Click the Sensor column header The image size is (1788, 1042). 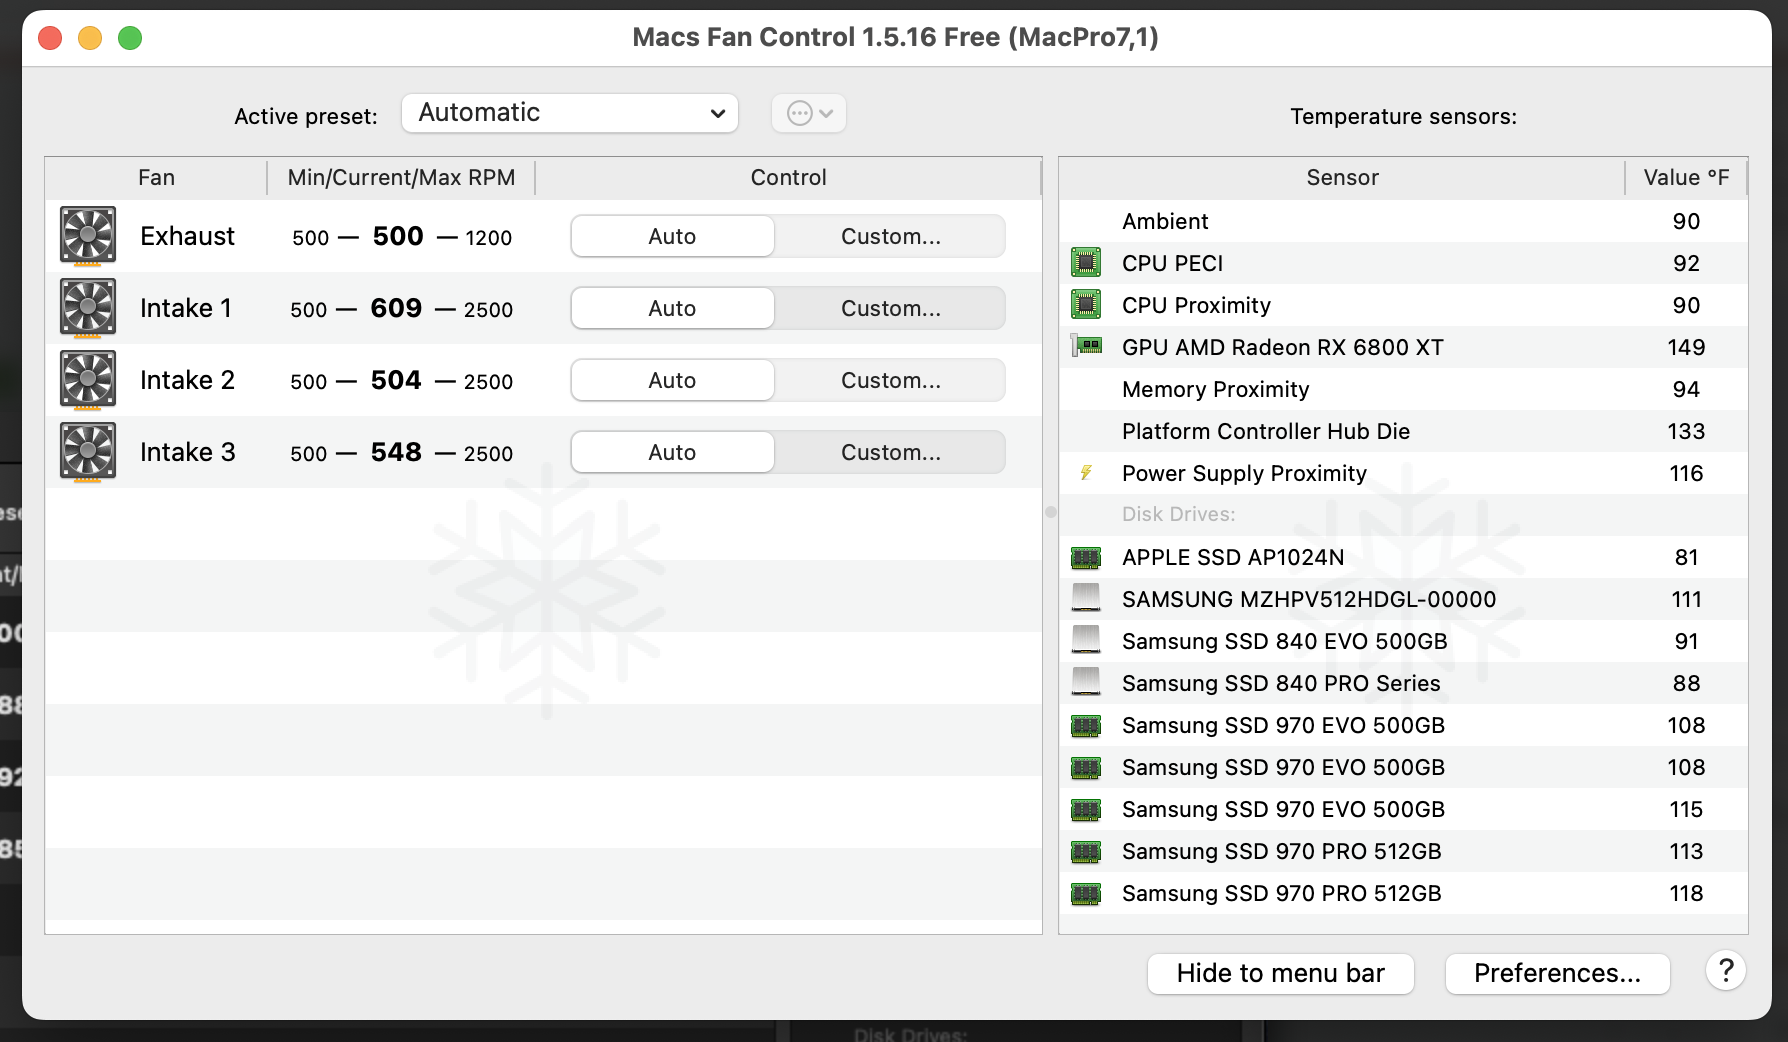coord(1342,177)
